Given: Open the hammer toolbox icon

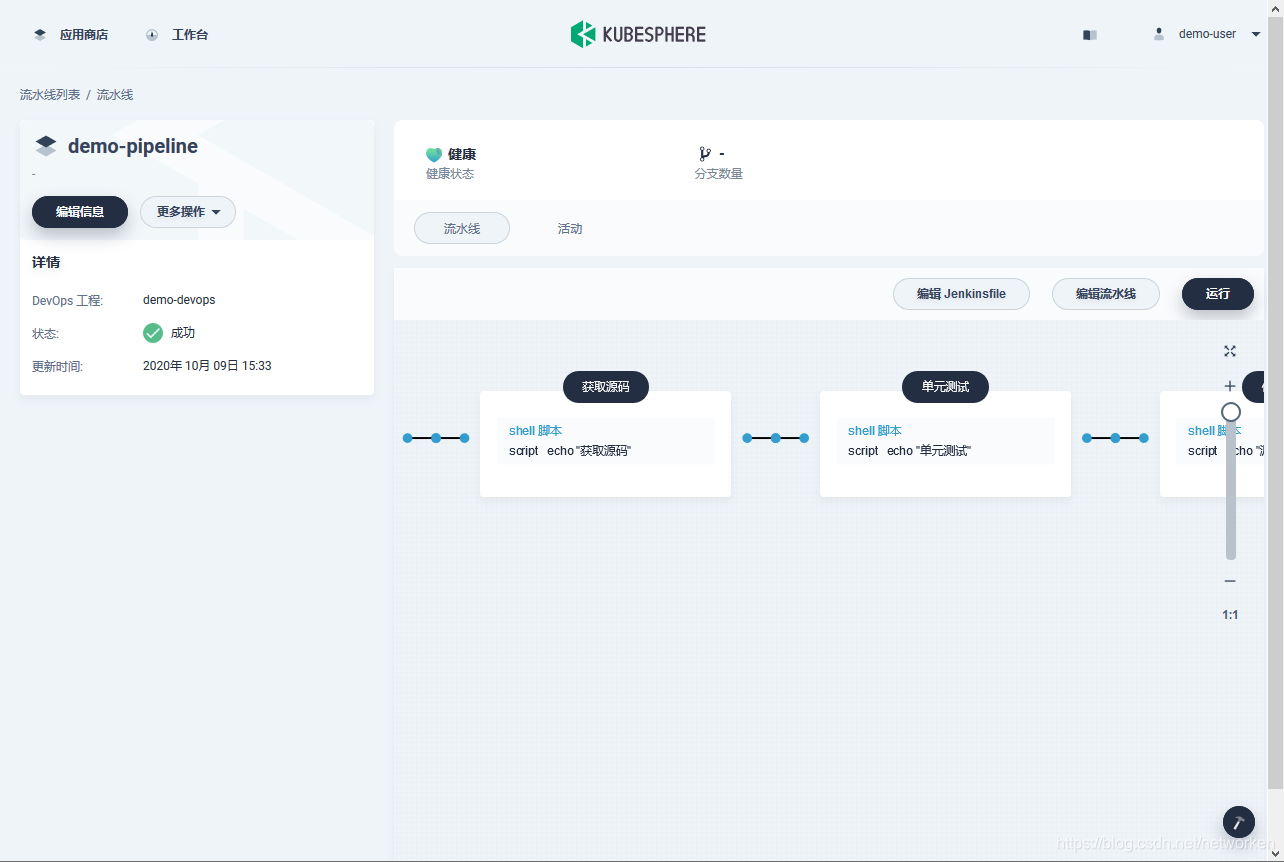Looking at the screenshot, I should pos(1239,822).
